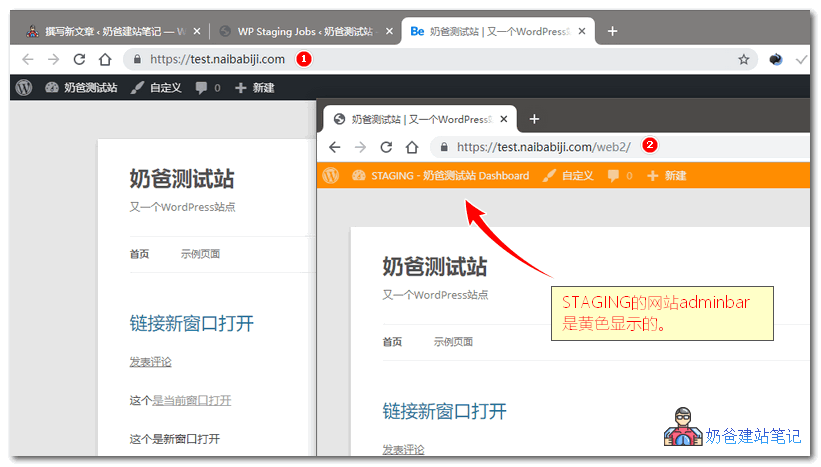
Task: Open 示例页面 menu item in rear window
Action: [x=200, y=254]
